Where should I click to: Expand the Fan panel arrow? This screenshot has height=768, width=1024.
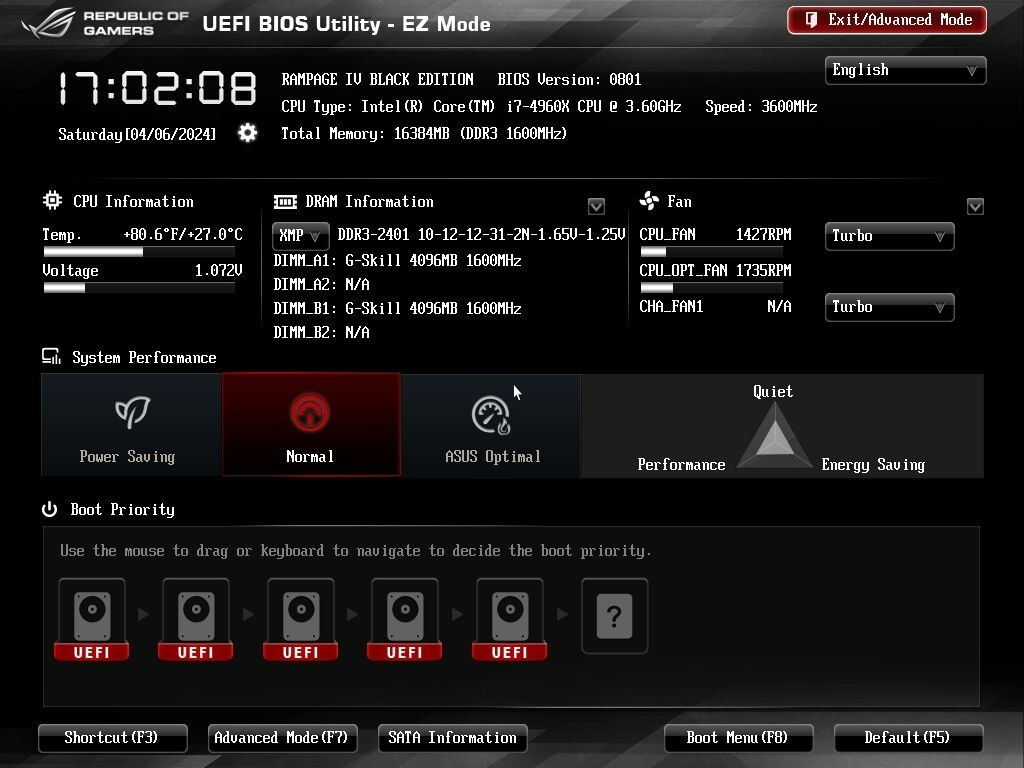975,206
